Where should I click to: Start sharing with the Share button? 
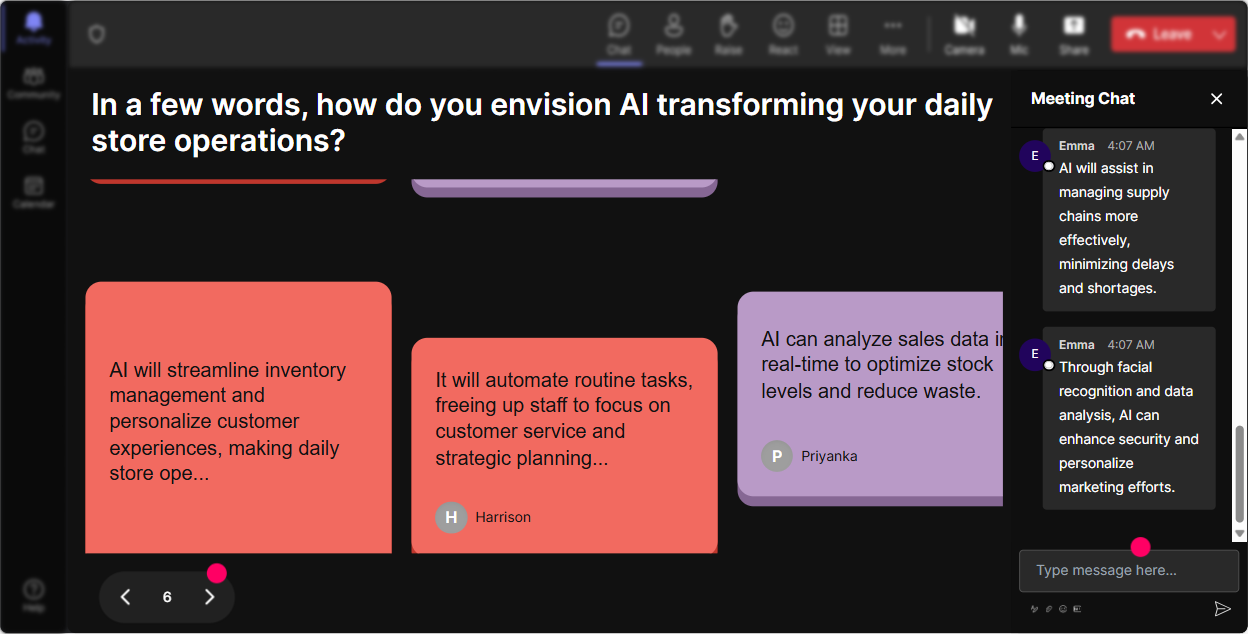pyautogui.click(x=1074, y=34)
